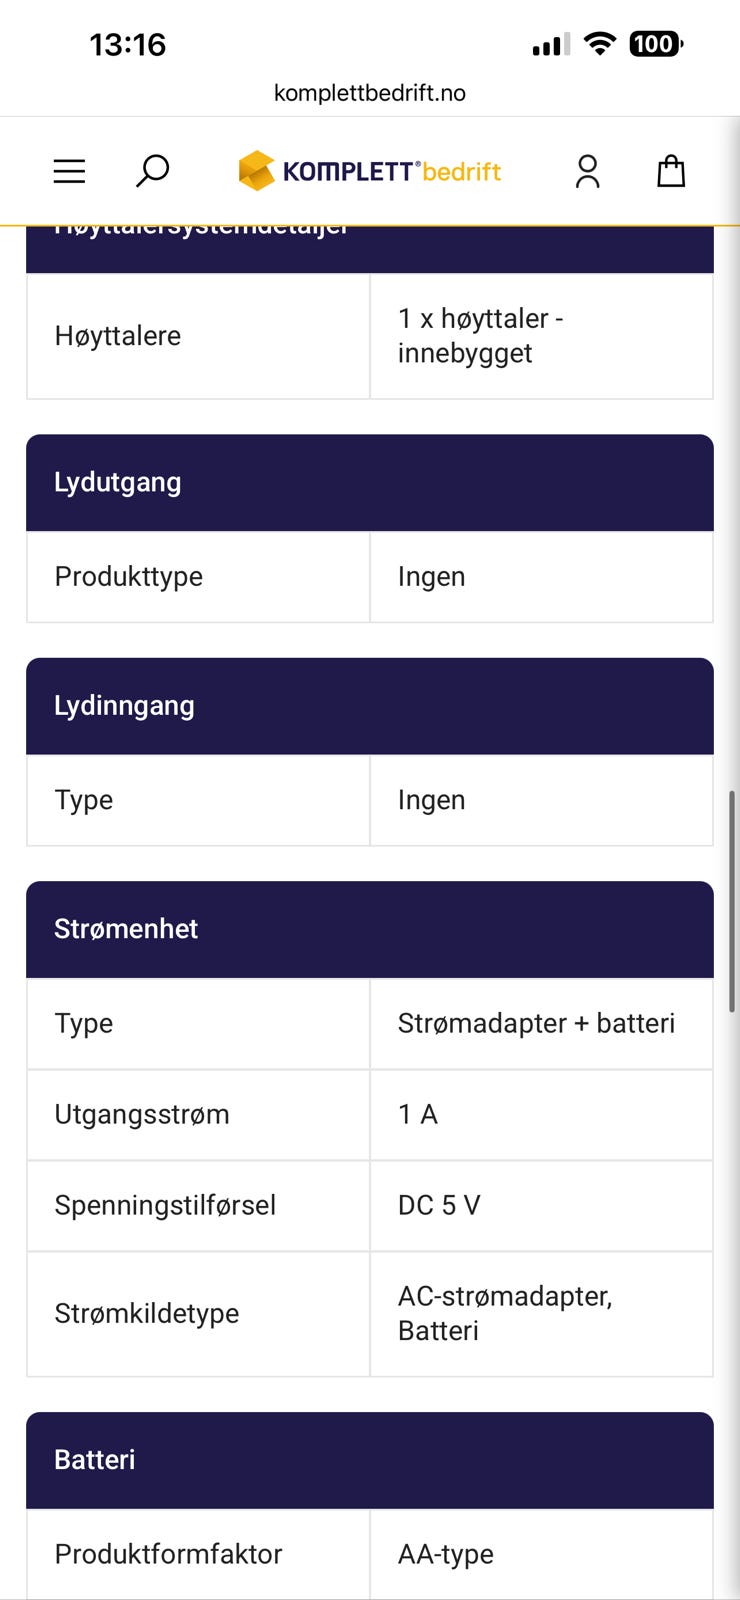Image resolution: width=740 pixels, height=1600 pixels.
Task: Tap the Strømkildetype row label
Action: 147,1313
